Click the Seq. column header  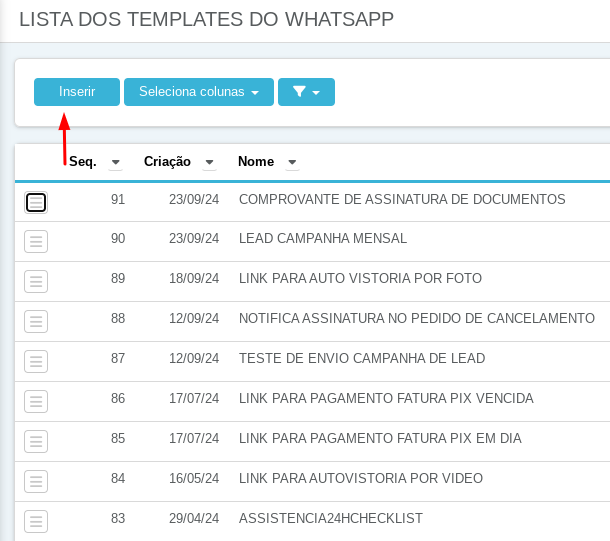[x=82, y=161]
